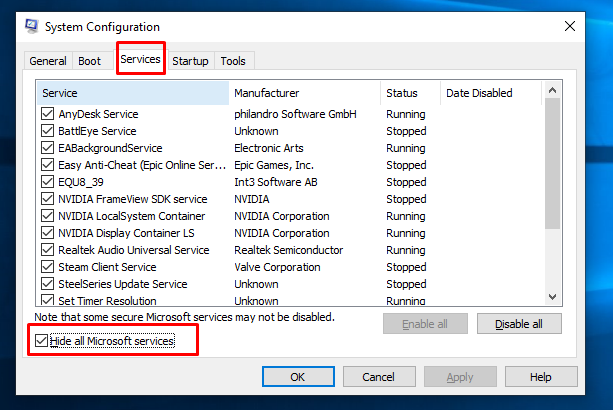Open Help for System Configuration
613x410 pixels.
click(541, 377)
